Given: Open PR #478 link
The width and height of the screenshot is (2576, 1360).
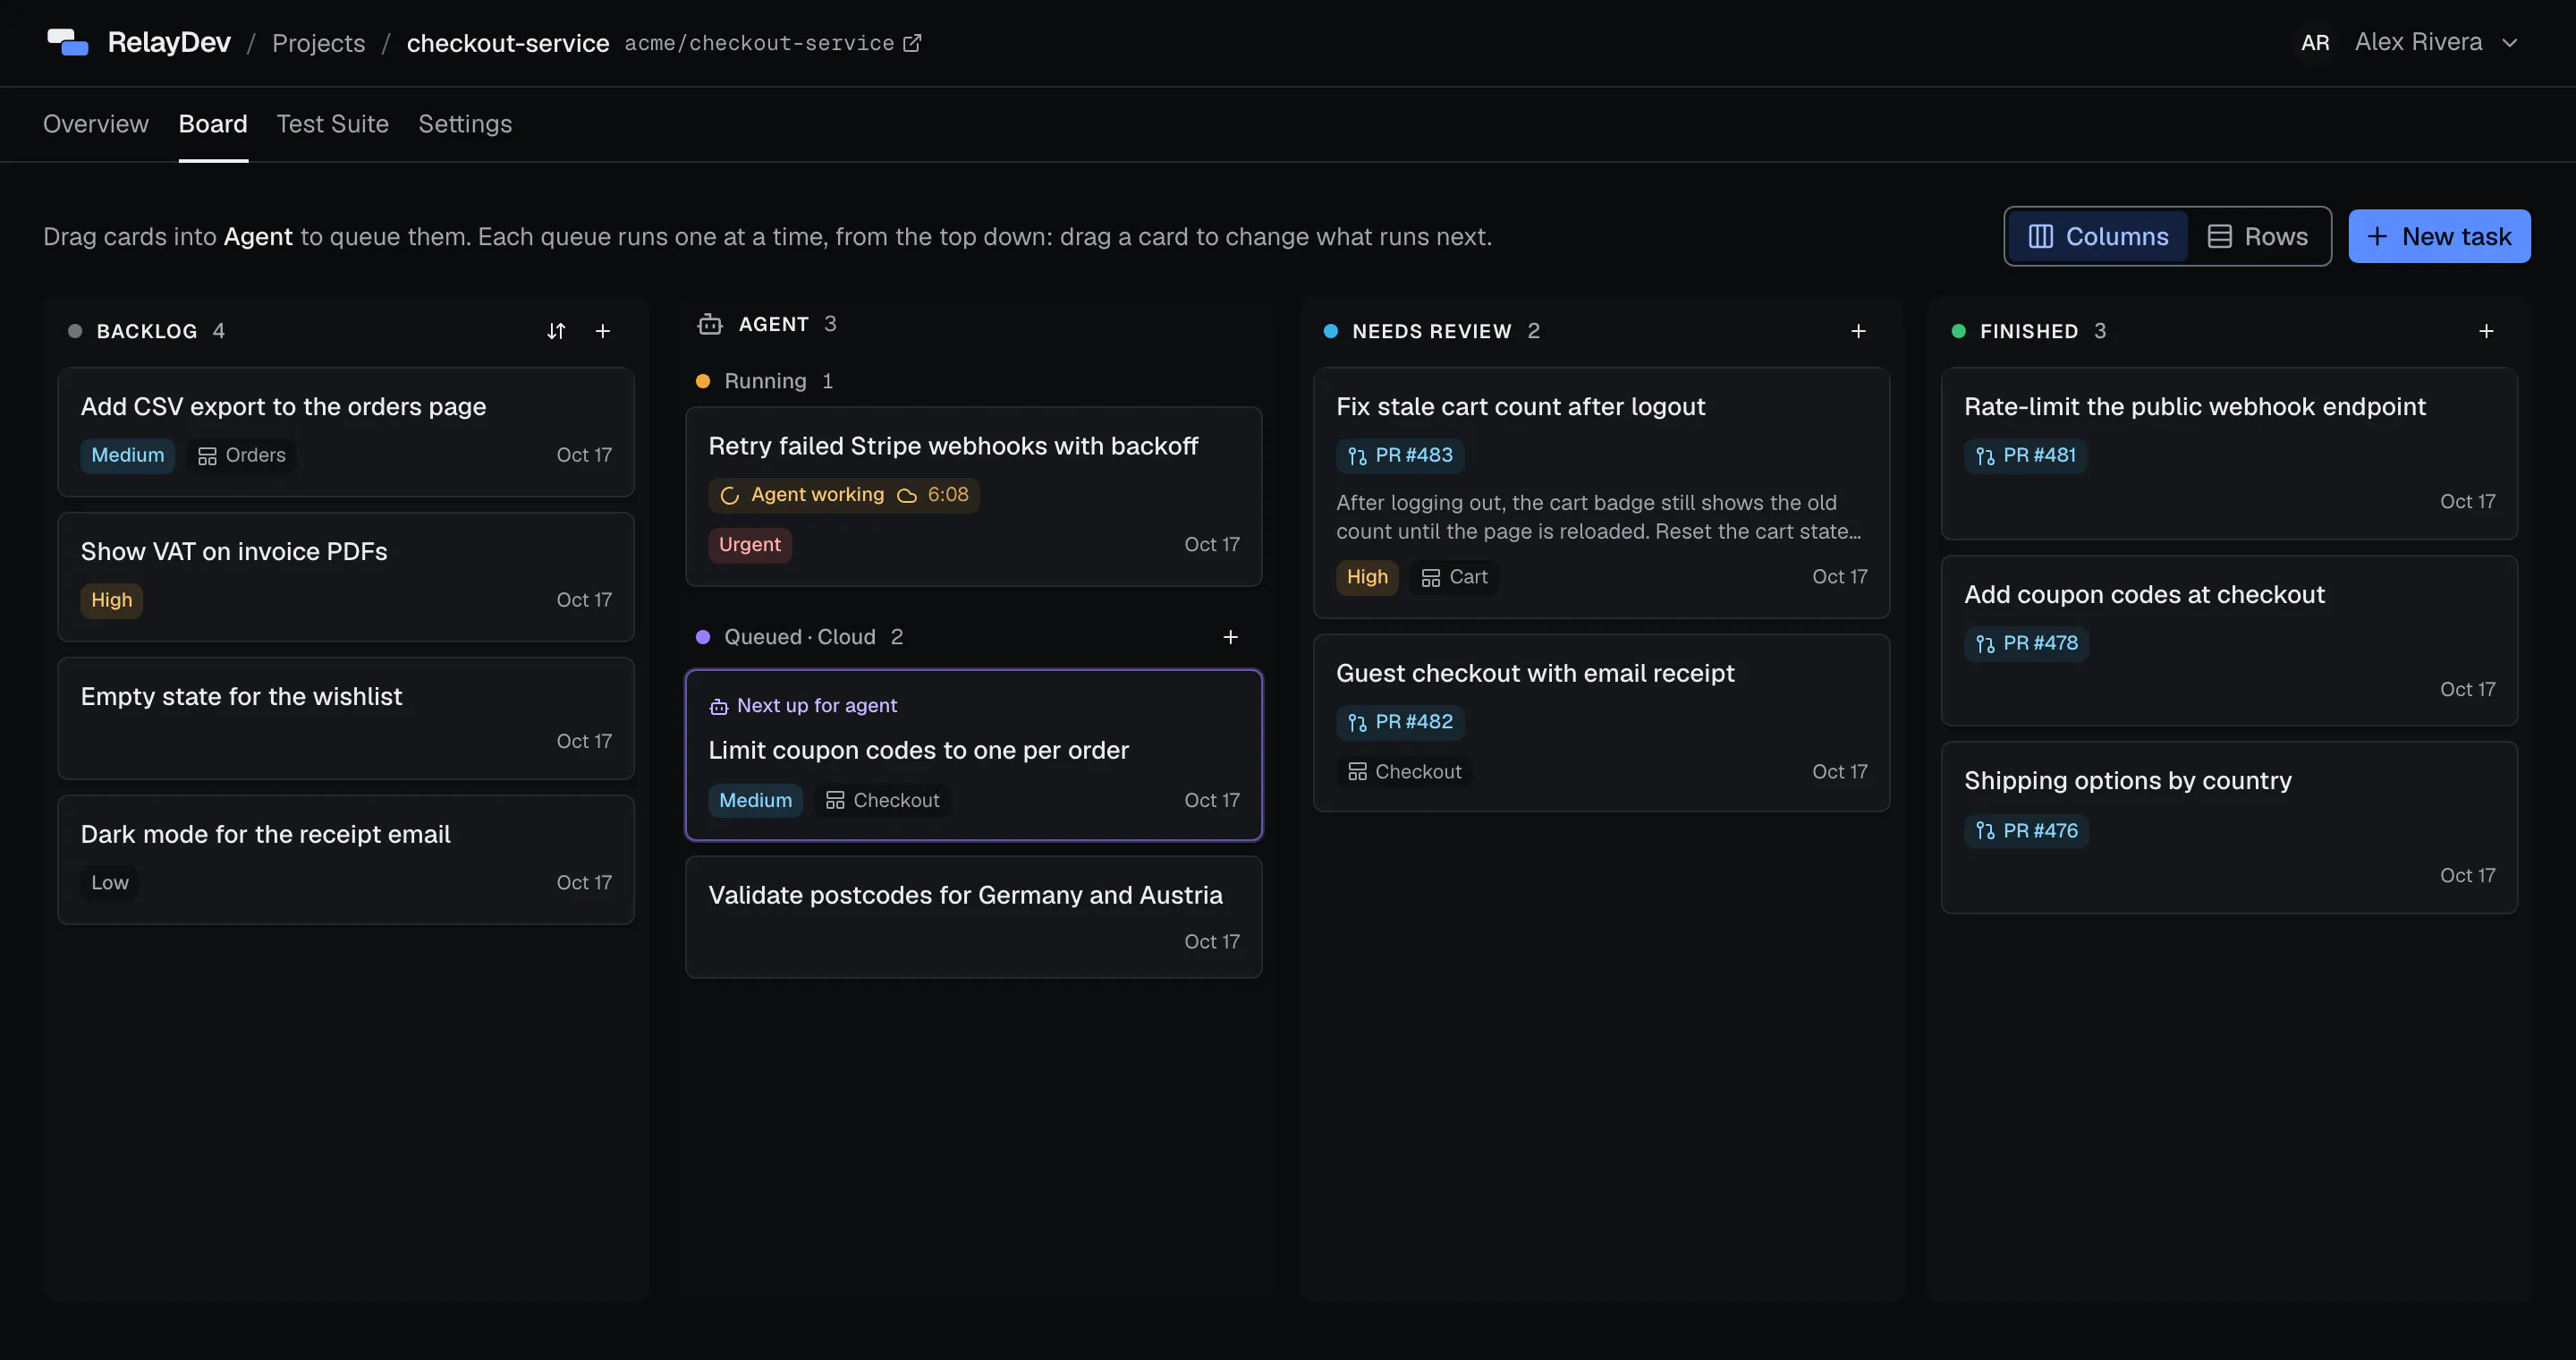Looking at the screenshot, I should [x=2027, y=644].
